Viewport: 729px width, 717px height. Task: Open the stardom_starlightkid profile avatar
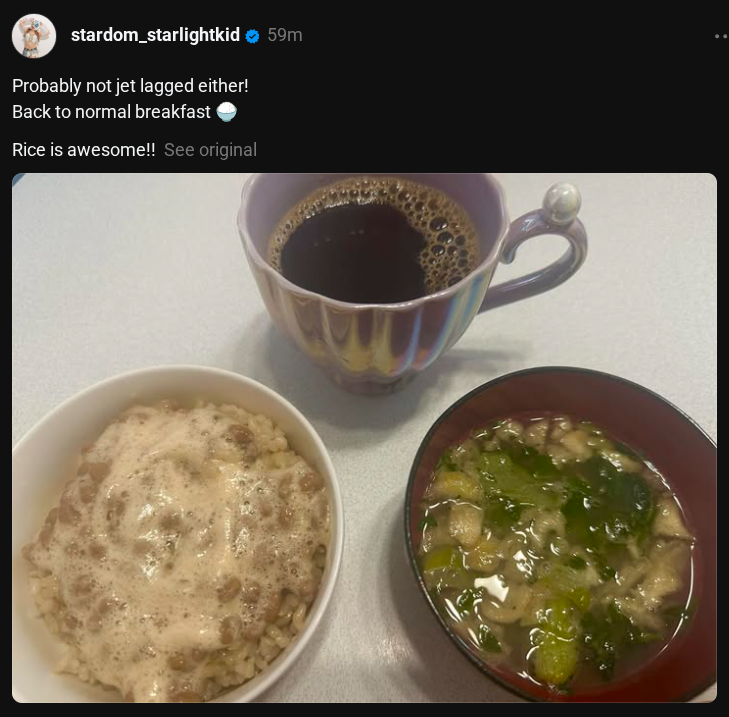pos(34,36)
